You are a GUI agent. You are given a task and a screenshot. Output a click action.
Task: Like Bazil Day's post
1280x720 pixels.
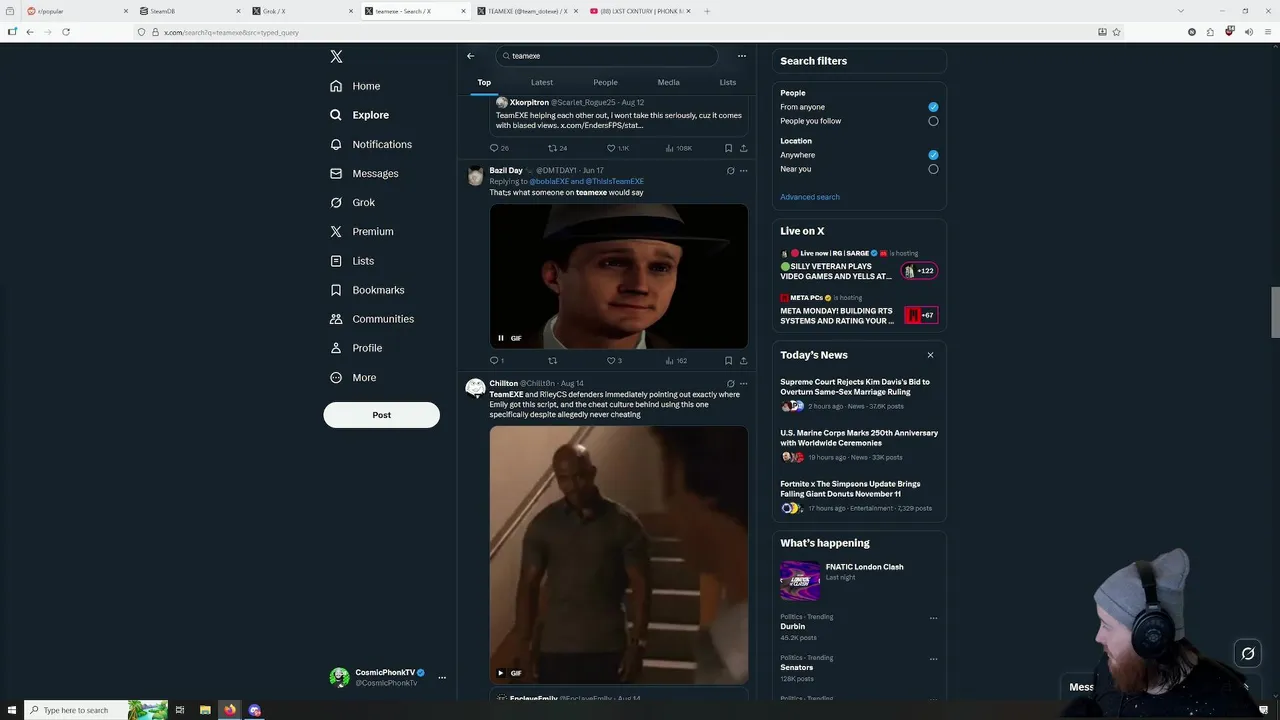(615, 361)
